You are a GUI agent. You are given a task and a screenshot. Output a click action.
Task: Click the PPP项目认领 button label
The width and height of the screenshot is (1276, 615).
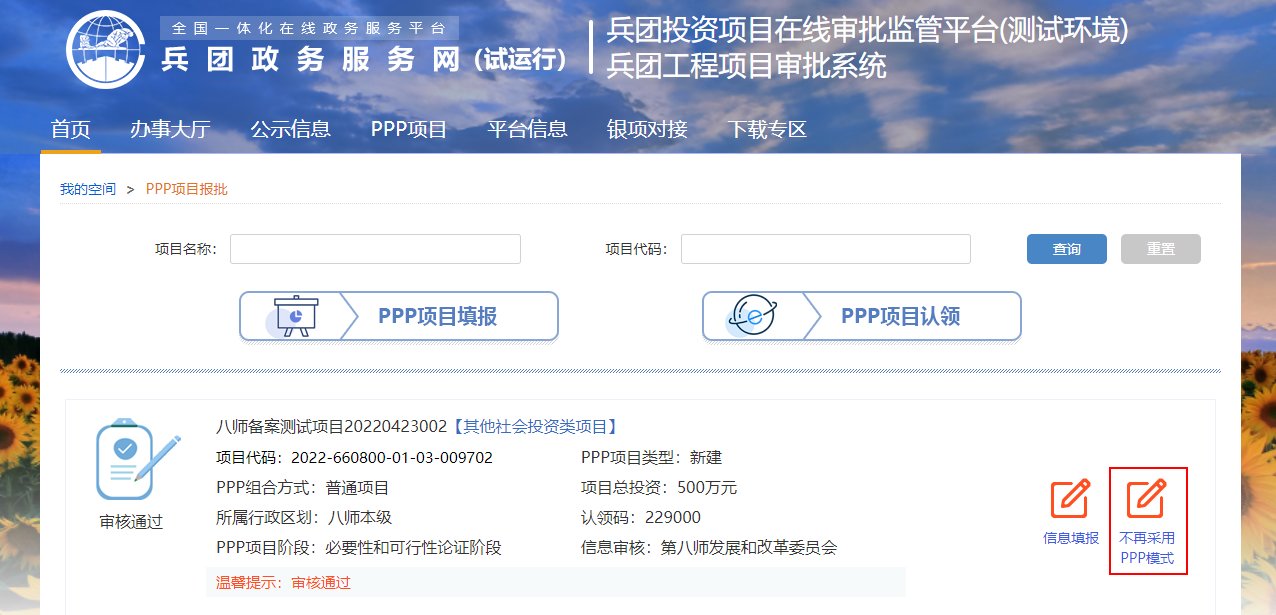pos(900,316)
